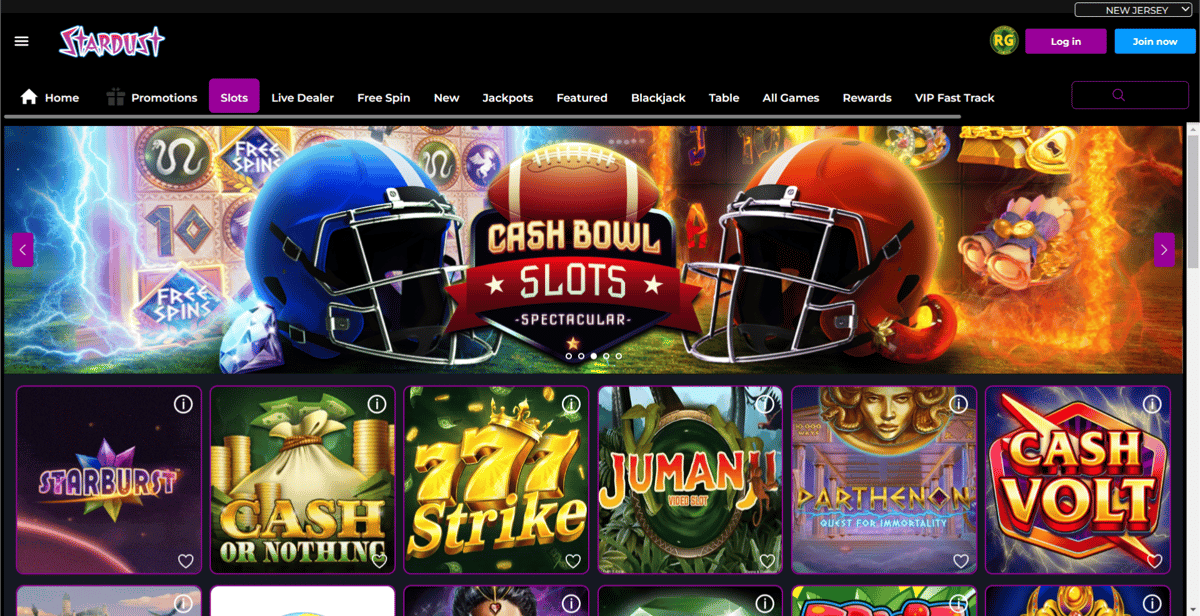Switch to the Live Dealer tab
This screenshot has height=616, width=1200.
tap(302, 97)
